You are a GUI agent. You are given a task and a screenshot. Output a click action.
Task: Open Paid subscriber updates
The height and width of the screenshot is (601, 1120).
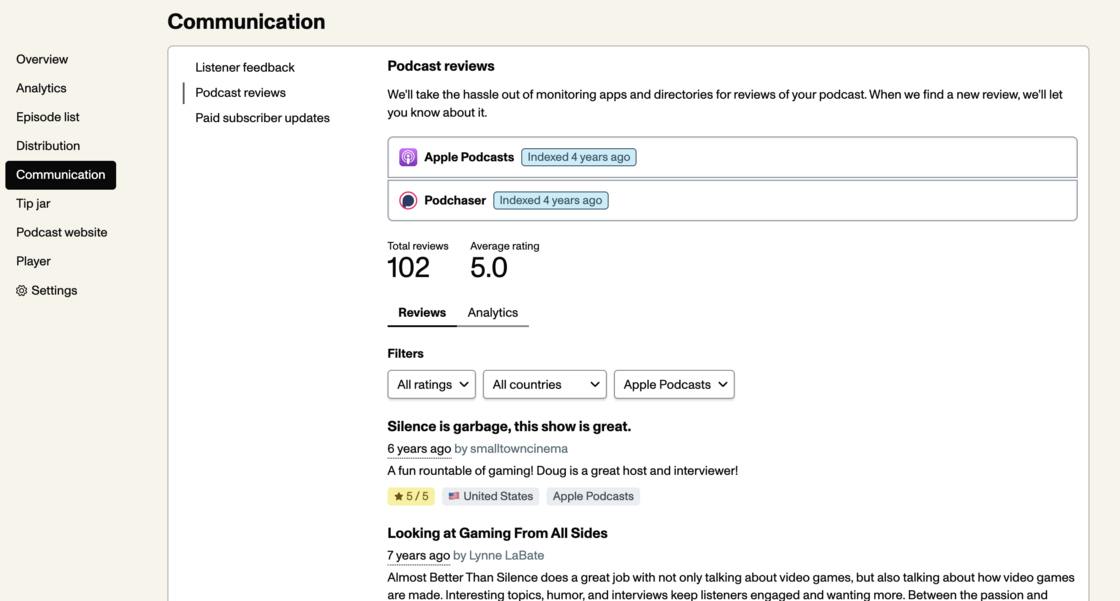point(262,118)
